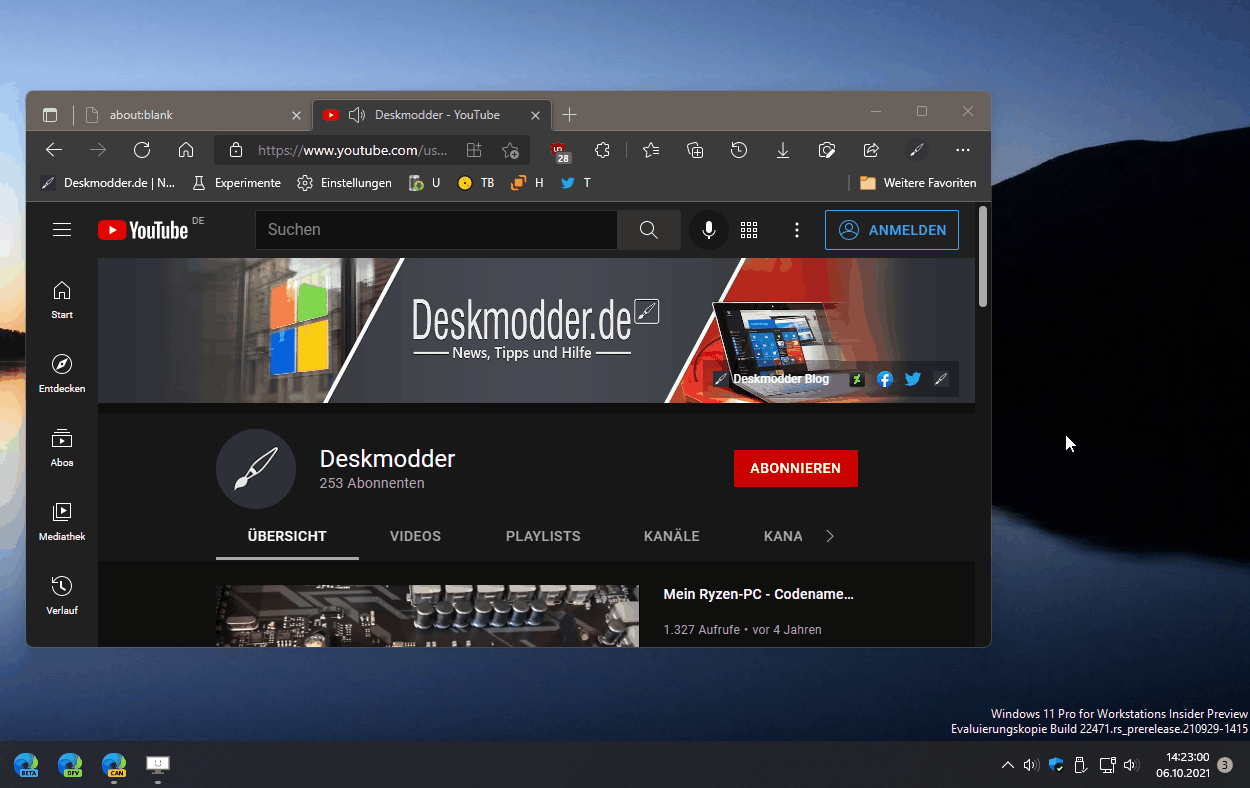Click the YouTube search magnifier button
The image size is (1250, 788).
649,230
